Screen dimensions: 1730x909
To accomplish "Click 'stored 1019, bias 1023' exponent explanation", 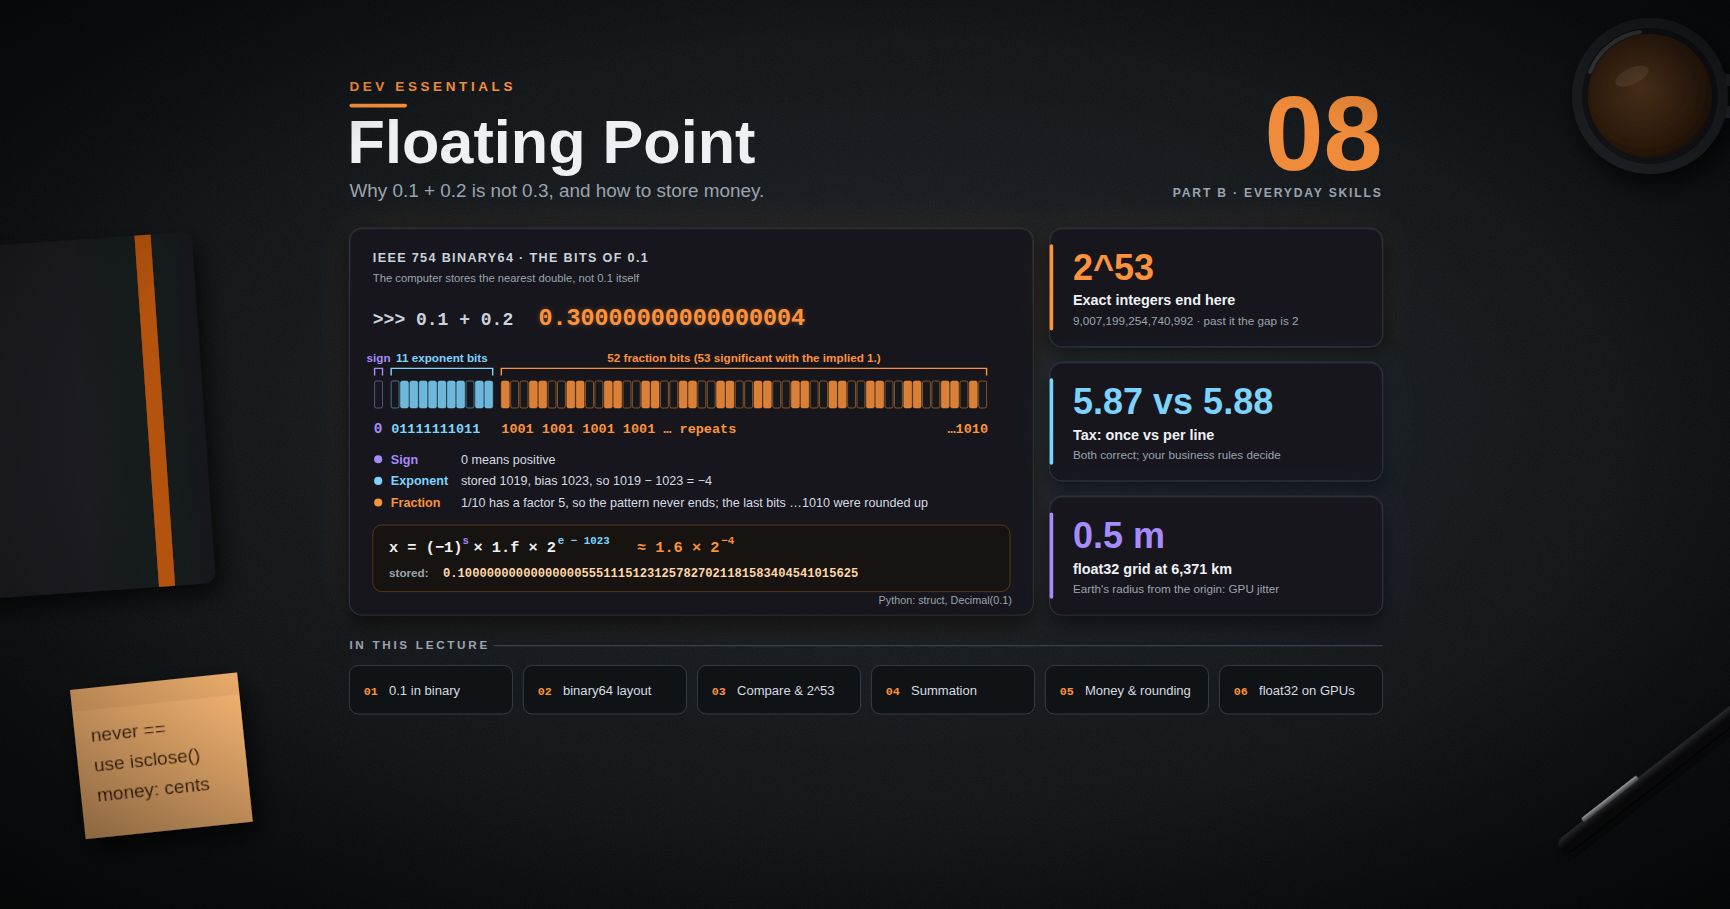I will point(586,481).
